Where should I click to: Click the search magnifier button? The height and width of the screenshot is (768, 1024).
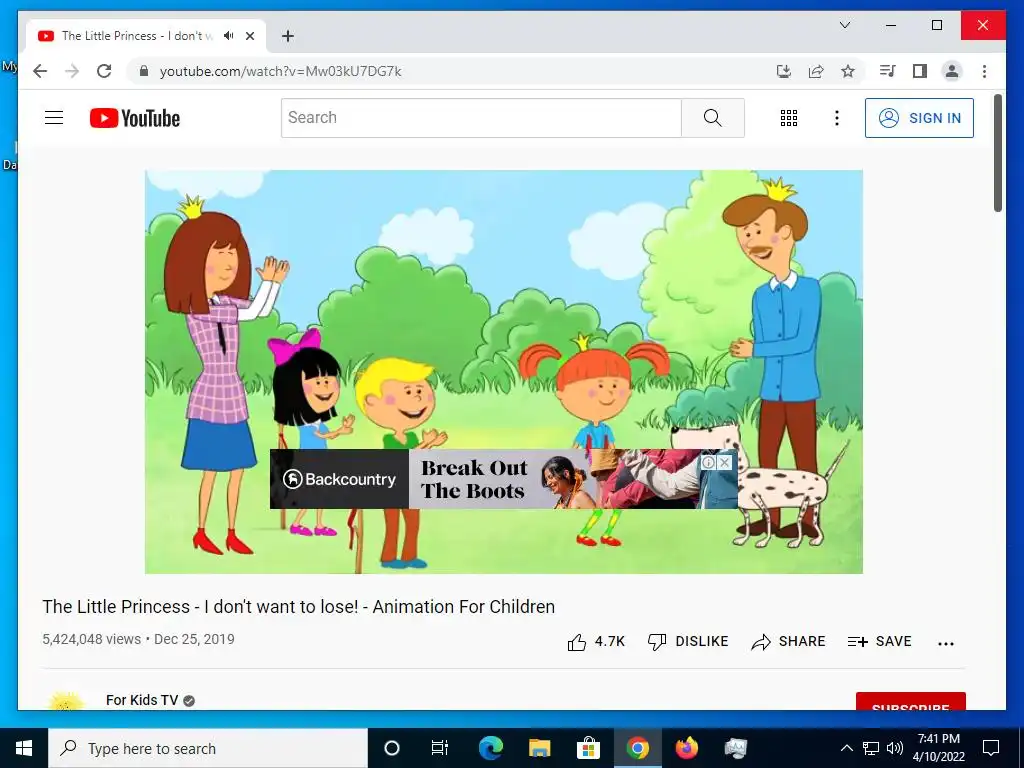click(x=712, y=118)
